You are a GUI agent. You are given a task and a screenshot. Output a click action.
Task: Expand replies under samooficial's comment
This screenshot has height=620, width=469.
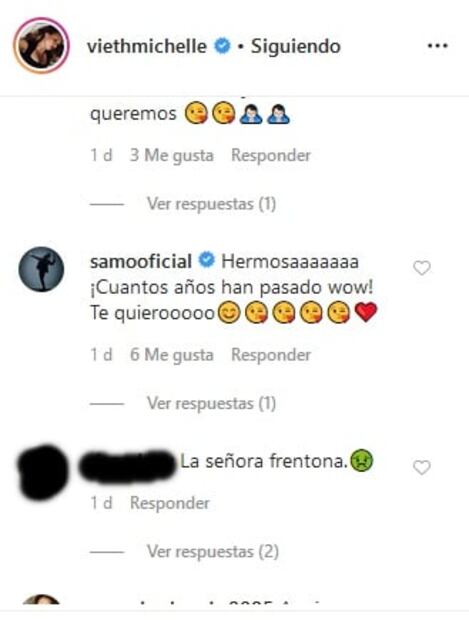pyautogui.click(x=212, y=403)
